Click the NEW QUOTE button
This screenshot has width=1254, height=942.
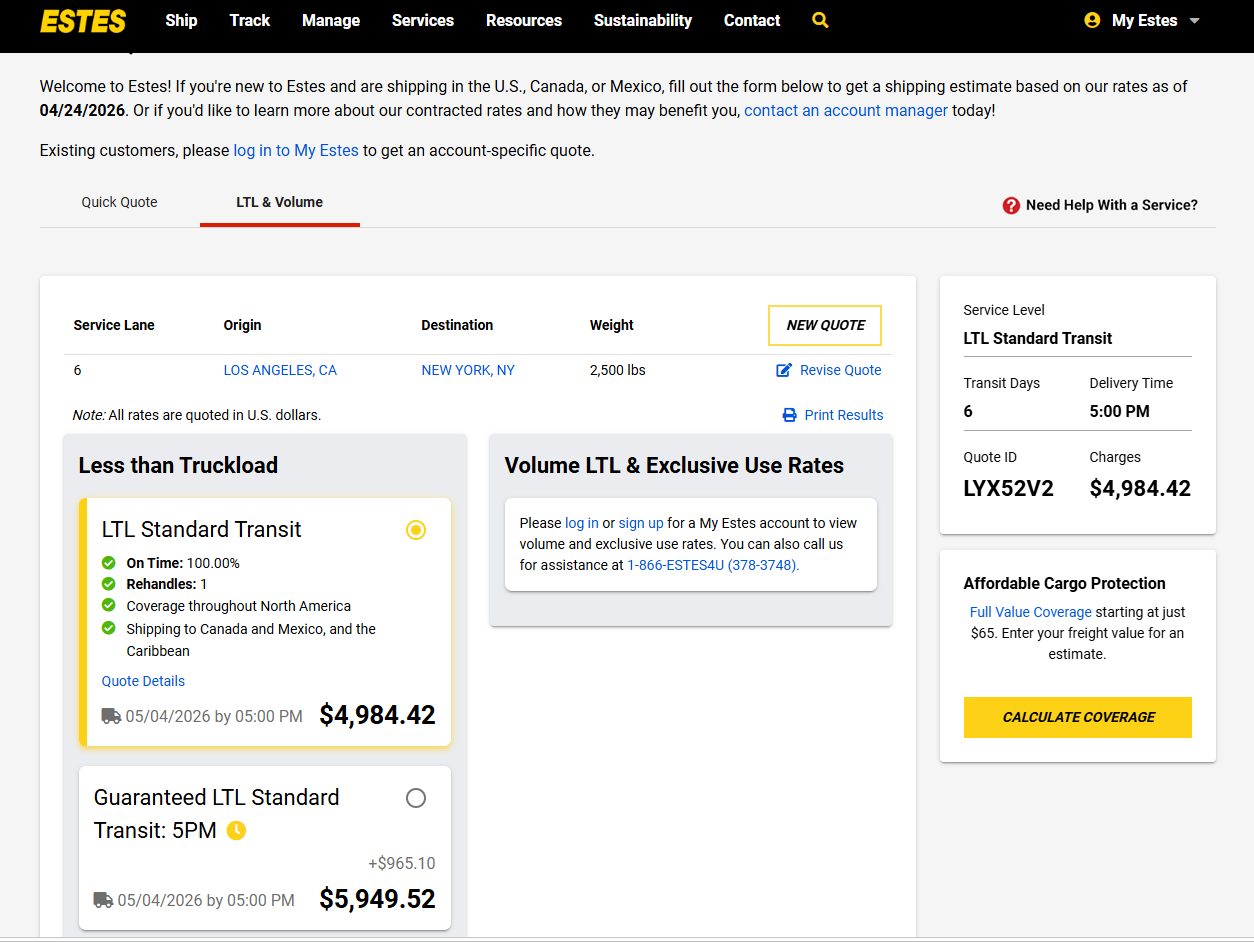(825, 325)
